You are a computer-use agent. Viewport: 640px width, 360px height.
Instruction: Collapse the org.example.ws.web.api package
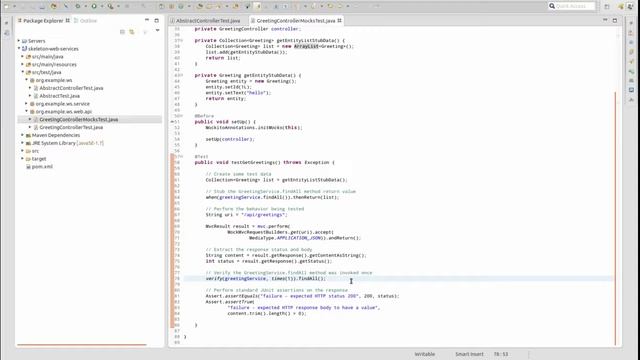coord(27,111)
